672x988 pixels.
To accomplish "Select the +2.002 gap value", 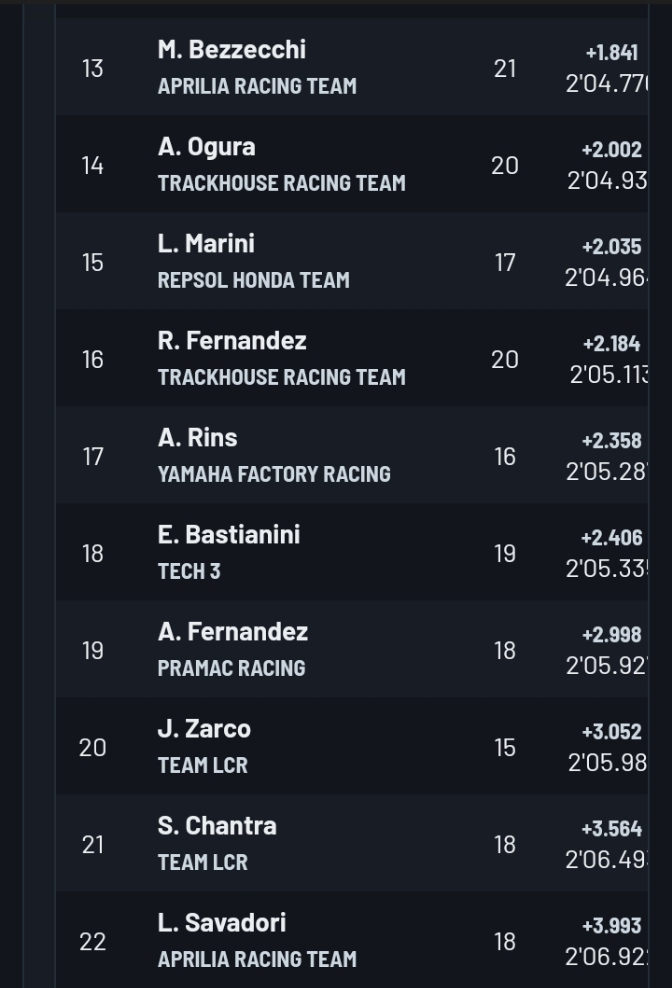I will pyautogui.click(x=611, y=149).
